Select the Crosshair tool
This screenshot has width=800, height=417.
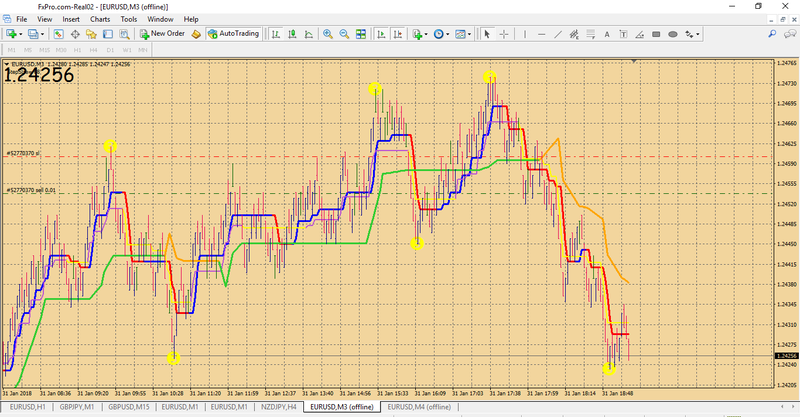(x=505, y=34)
